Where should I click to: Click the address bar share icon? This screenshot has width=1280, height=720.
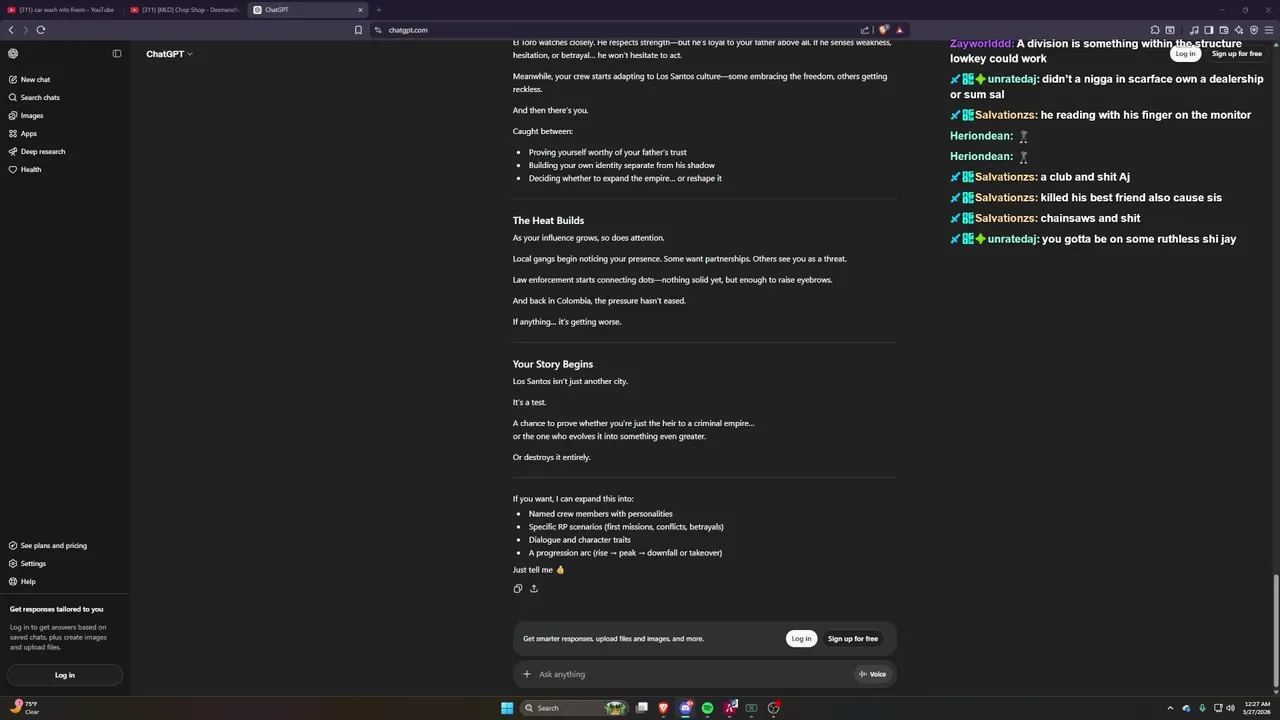865,30
